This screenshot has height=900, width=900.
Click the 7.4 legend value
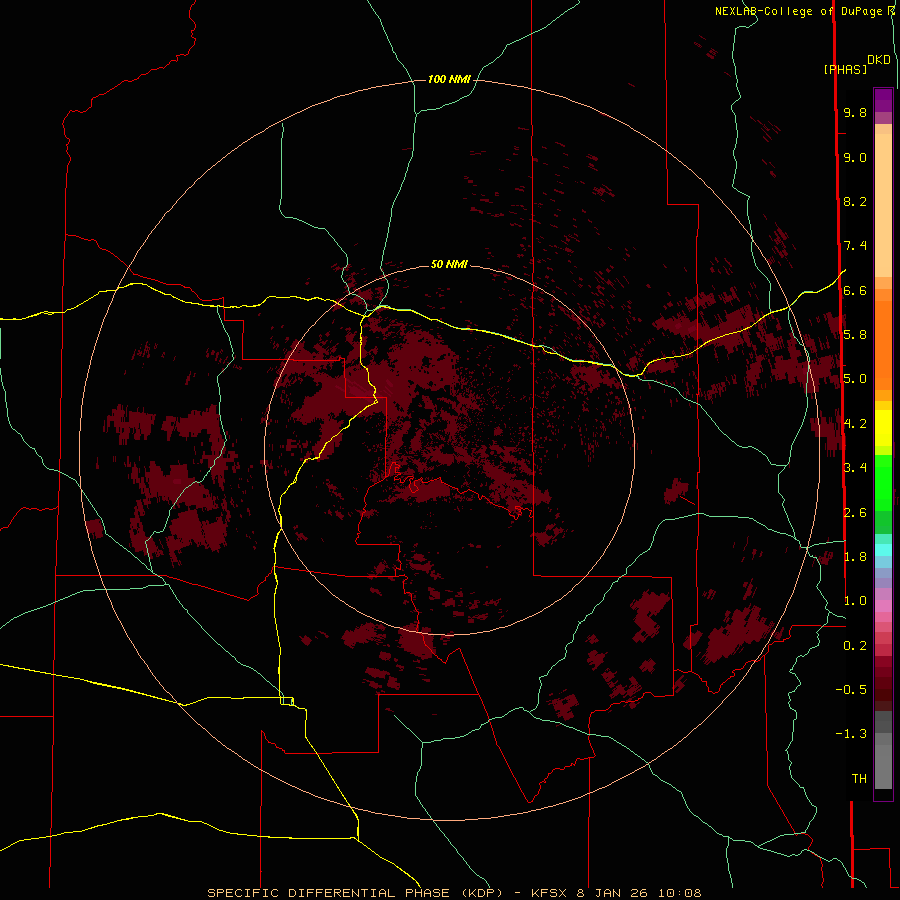pyautogui.click(x=855, y=246)
